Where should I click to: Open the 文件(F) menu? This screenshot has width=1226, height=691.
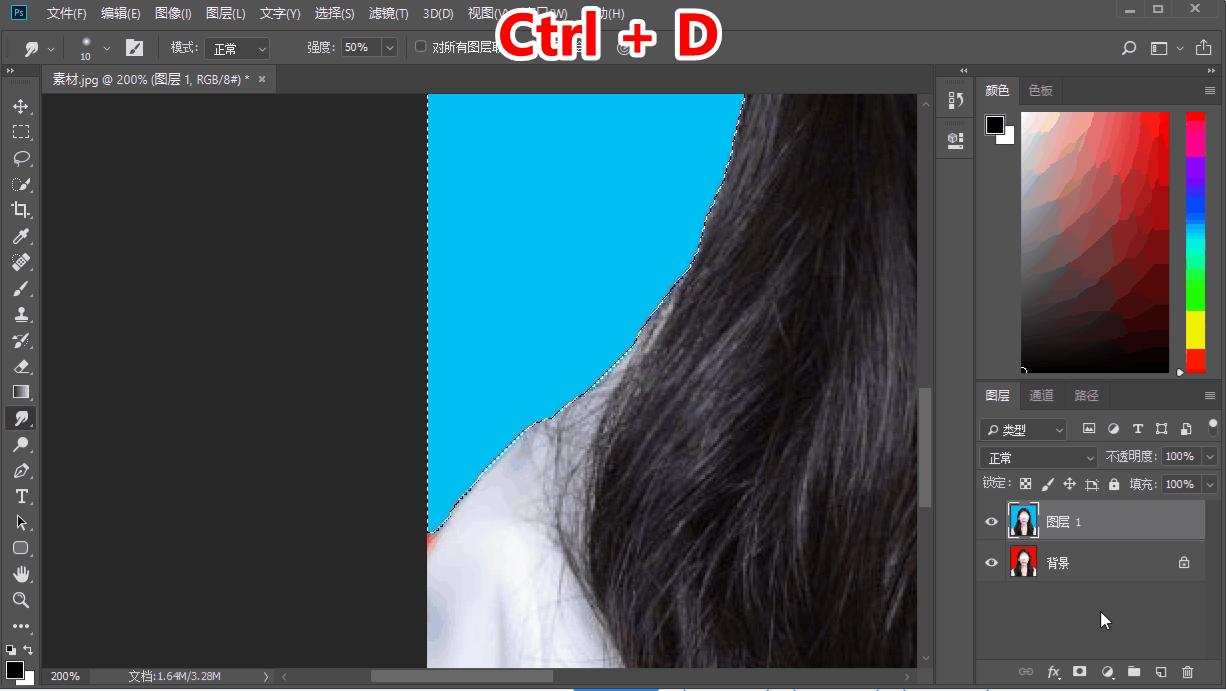click(67, 14)
